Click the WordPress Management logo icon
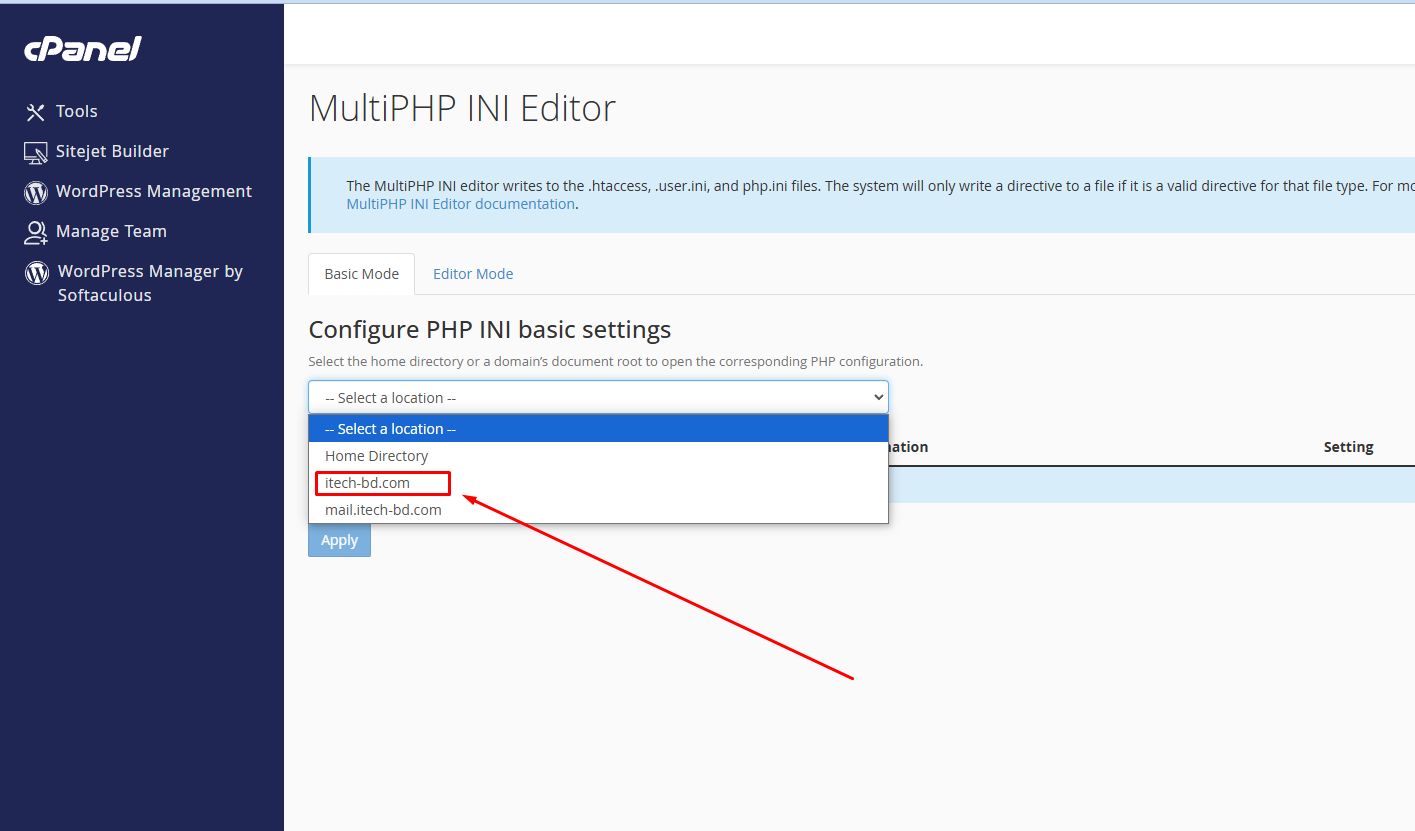 pyautogui.click(x=36, y=192)
